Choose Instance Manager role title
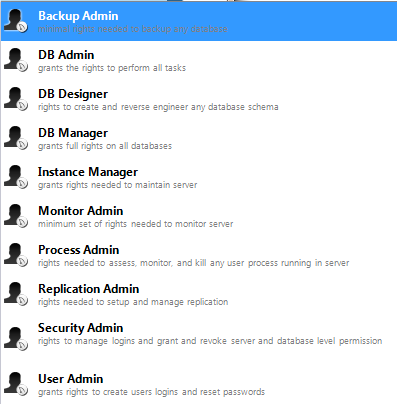Image resolution: width=397 pixels, height=404 pixels. 88,172
